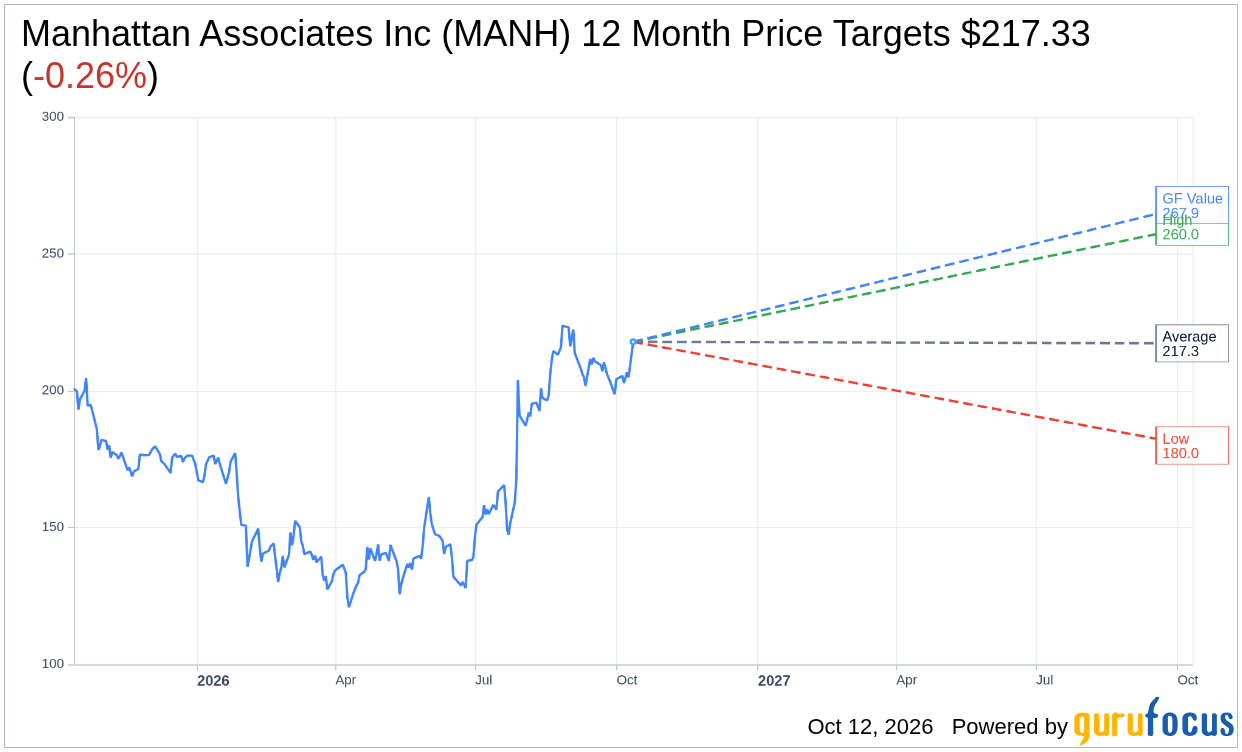The height and width of the screenshot is (752, 1242).
Task: Click the gurufocus logo
Action: click(x=1153, y=722)
